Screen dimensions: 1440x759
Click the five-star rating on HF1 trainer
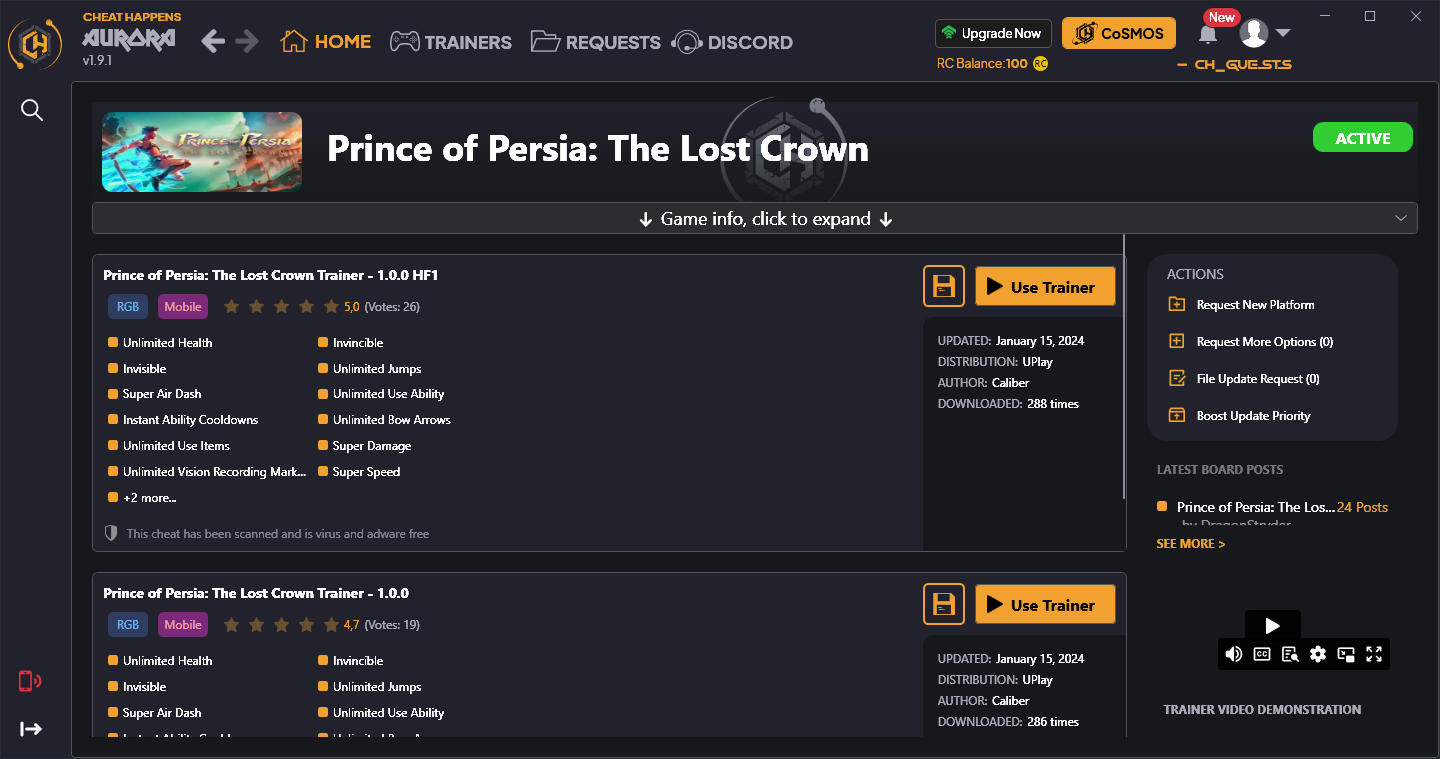coord(282,307)
